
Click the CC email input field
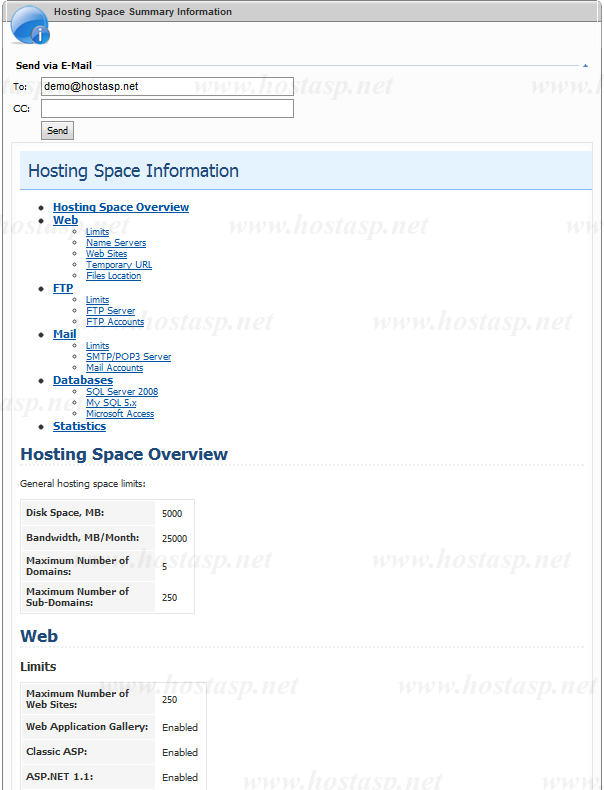pyautogui.click(x=167, y=108)
